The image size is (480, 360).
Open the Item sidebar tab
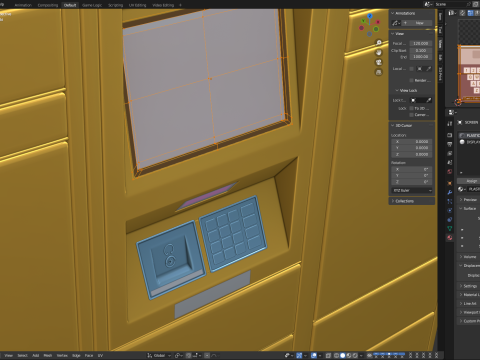[x=440, y=16]
